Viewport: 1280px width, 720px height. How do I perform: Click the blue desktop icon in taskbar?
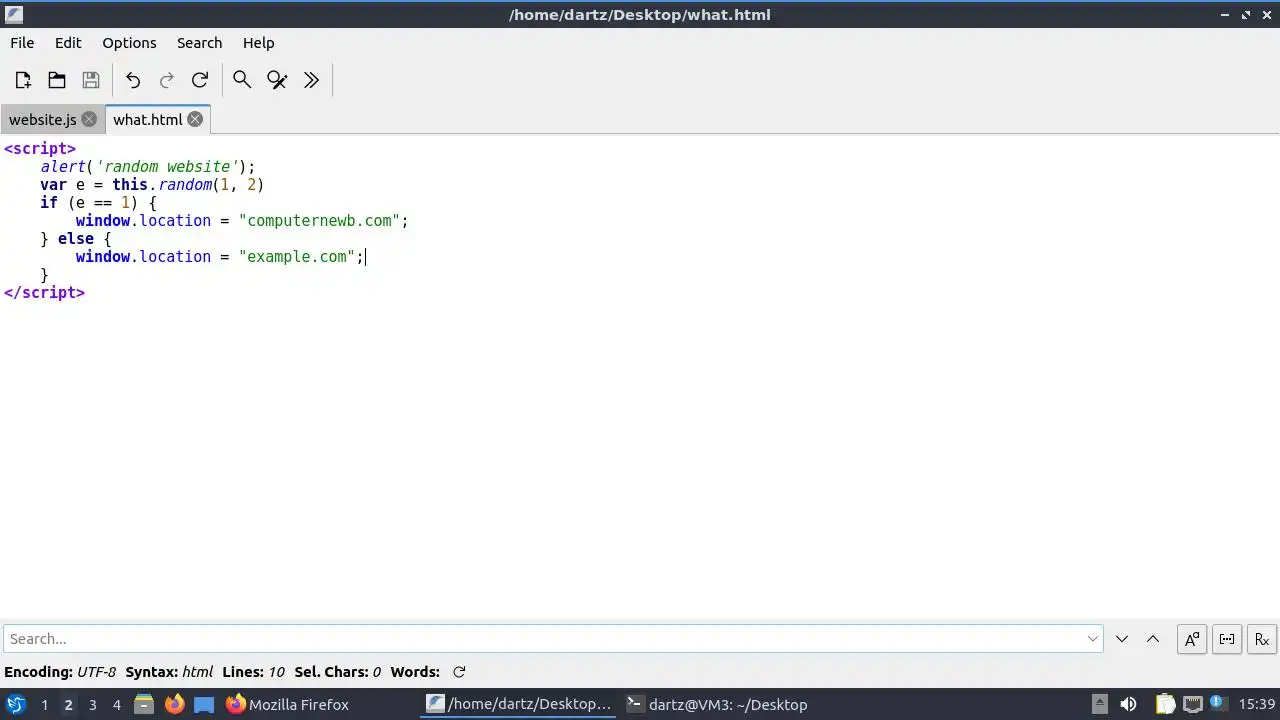204,704
